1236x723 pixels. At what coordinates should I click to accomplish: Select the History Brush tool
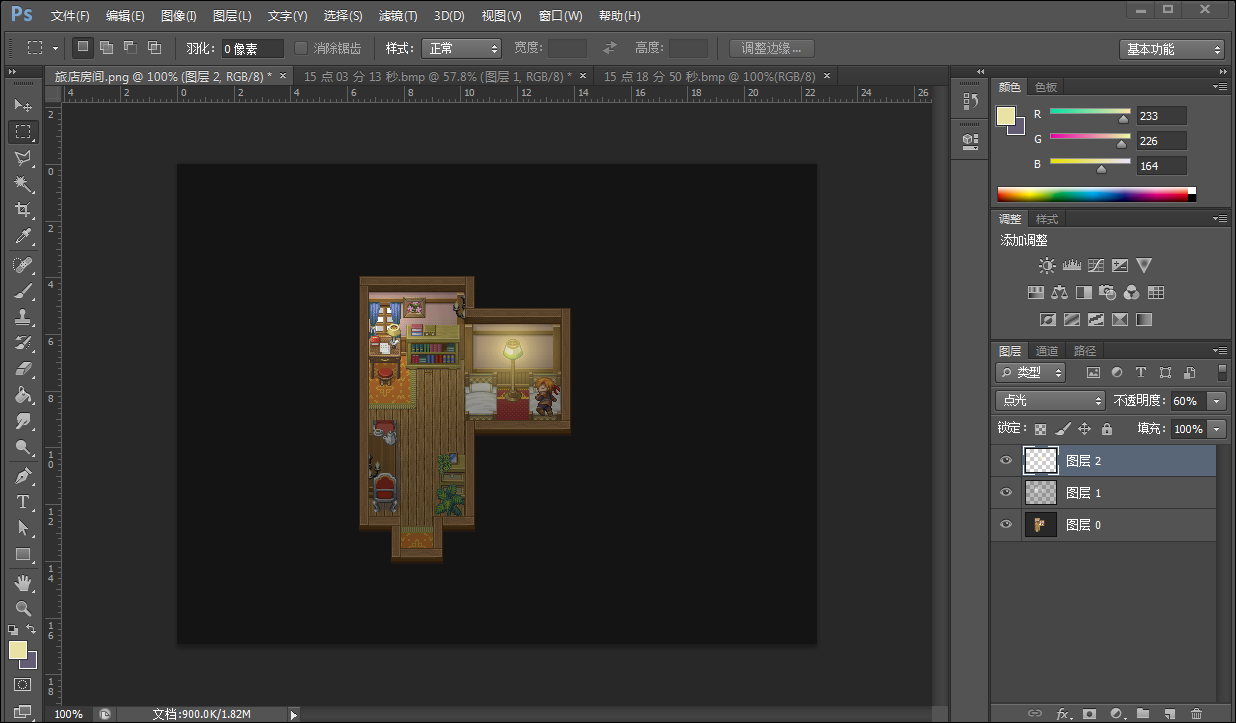coord(23,343)
